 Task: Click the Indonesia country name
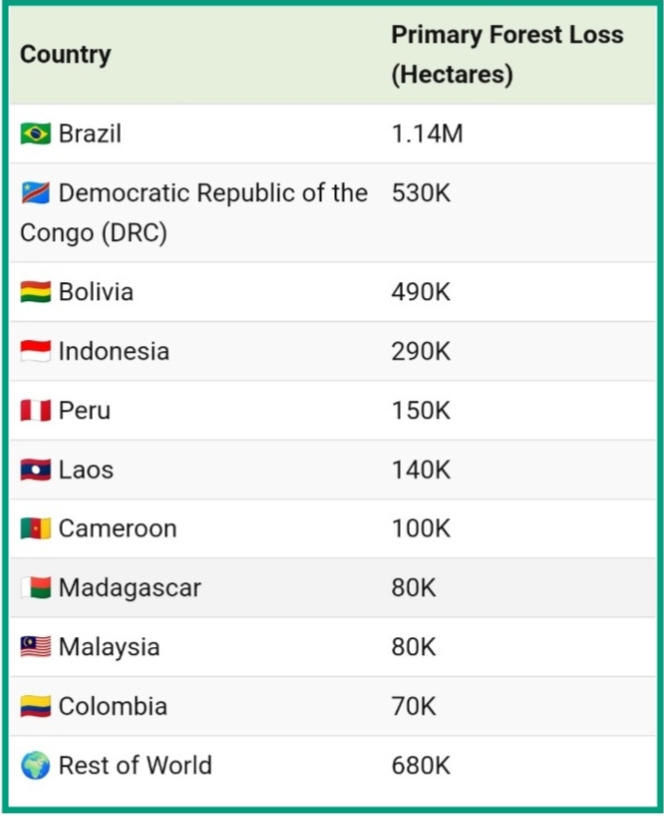pos(113,351)
